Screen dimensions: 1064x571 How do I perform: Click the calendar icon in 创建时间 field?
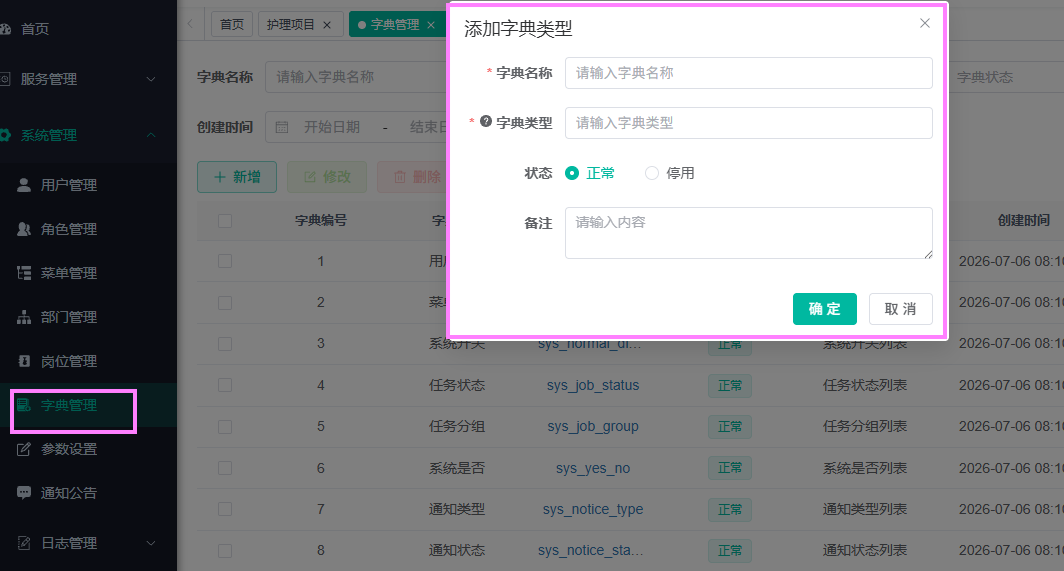[282, 127]
